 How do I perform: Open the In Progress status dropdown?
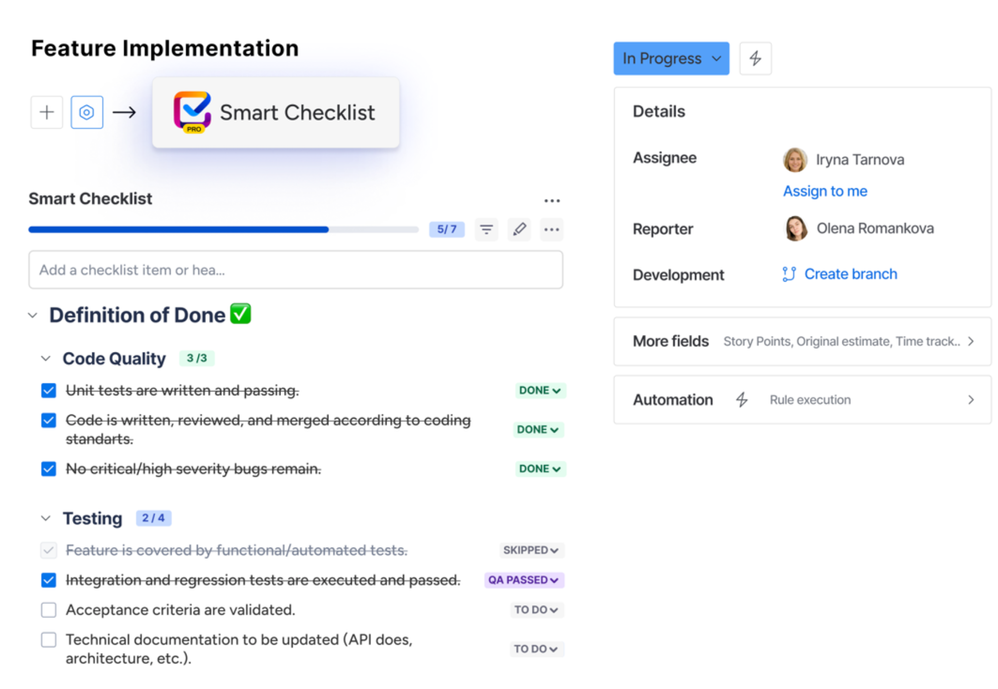[671, 58]
